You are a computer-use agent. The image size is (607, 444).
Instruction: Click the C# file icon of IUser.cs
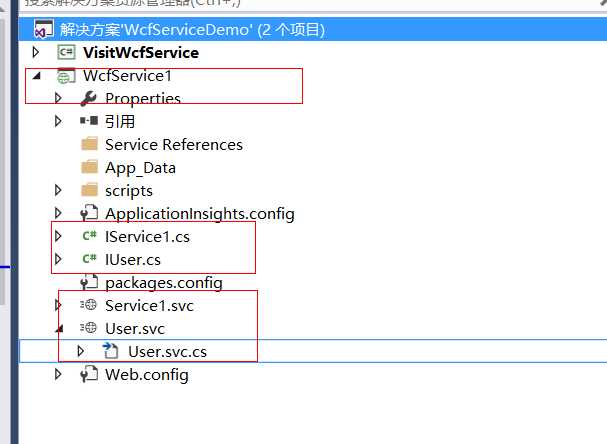(89, 259)
